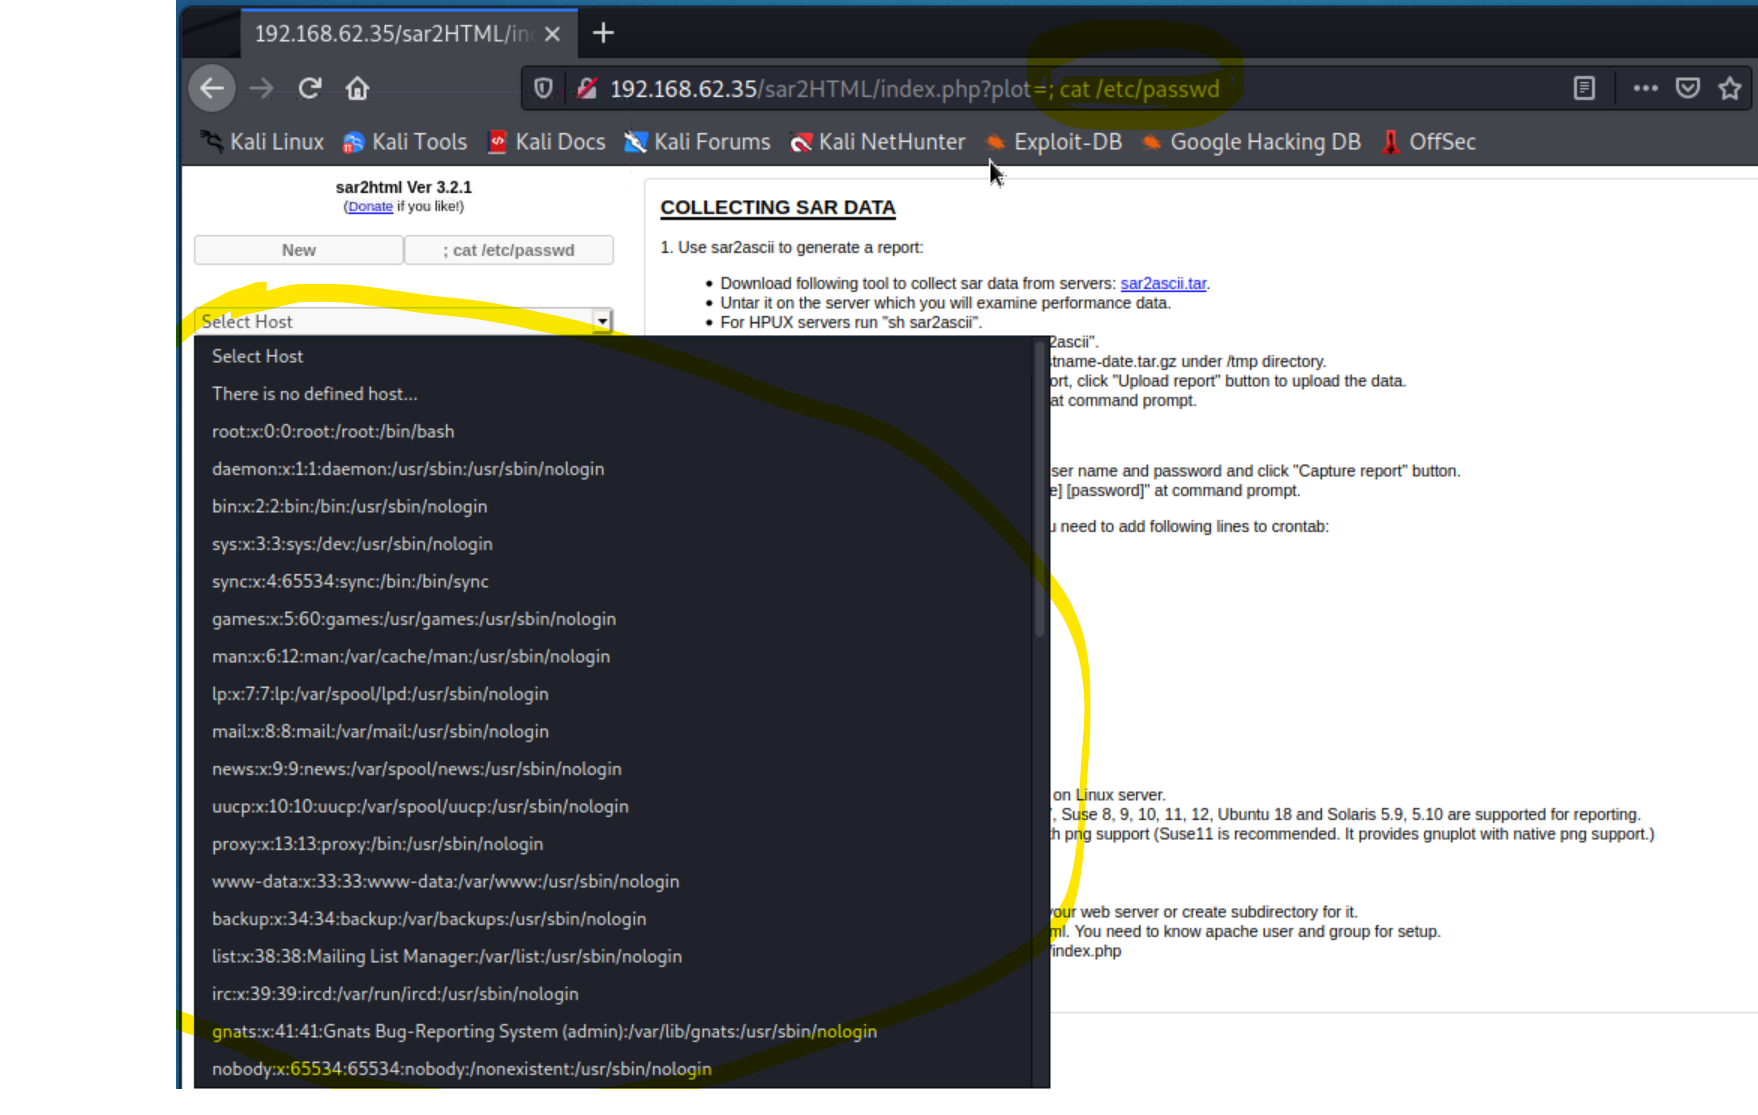Click the insecure connection lock icon
The height and width of the screenshot is (1115, 1758).
pos(586,88)
